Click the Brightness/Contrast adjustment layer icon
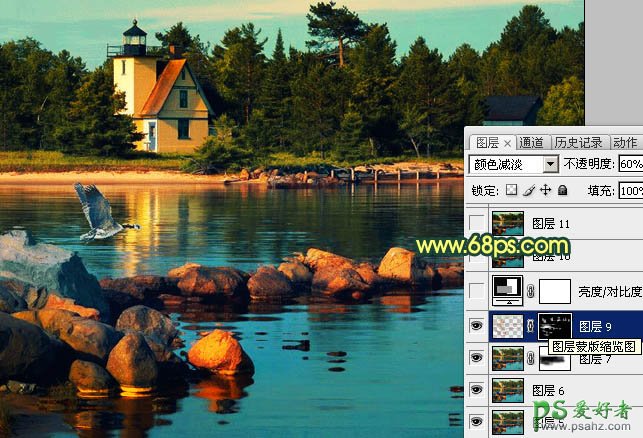 click(508, 291)
